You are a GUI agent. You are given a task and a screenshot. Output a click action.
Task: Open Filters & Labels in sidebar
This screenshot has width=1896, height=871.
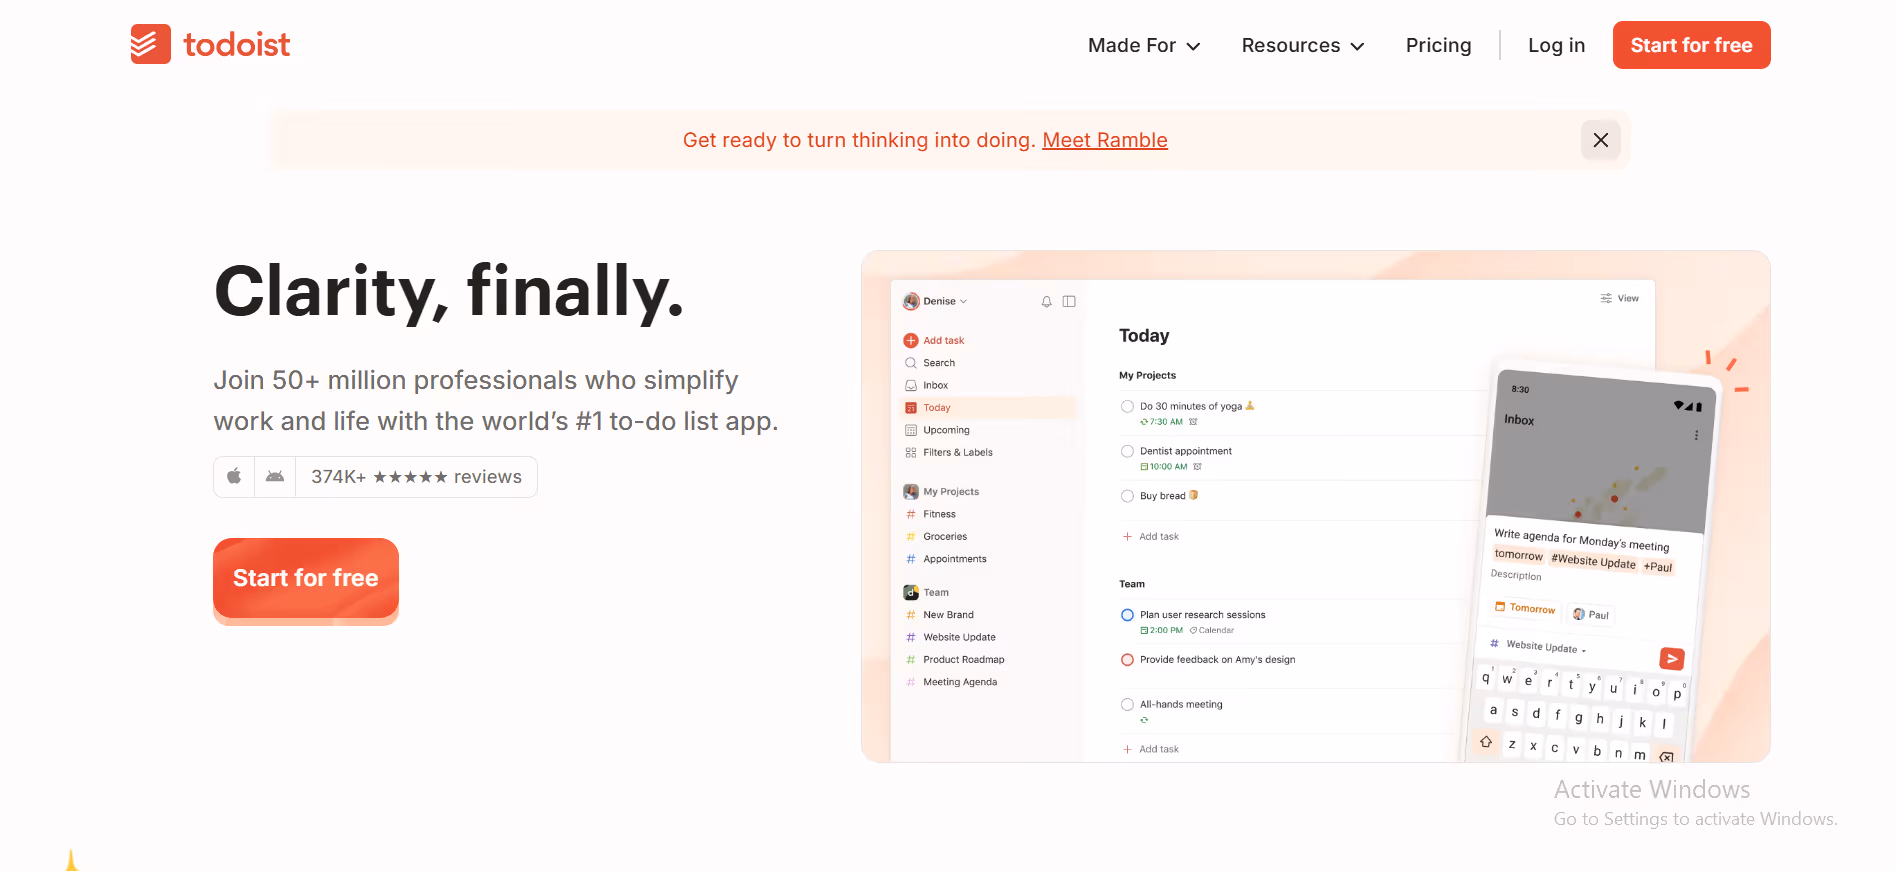(957, 452)
